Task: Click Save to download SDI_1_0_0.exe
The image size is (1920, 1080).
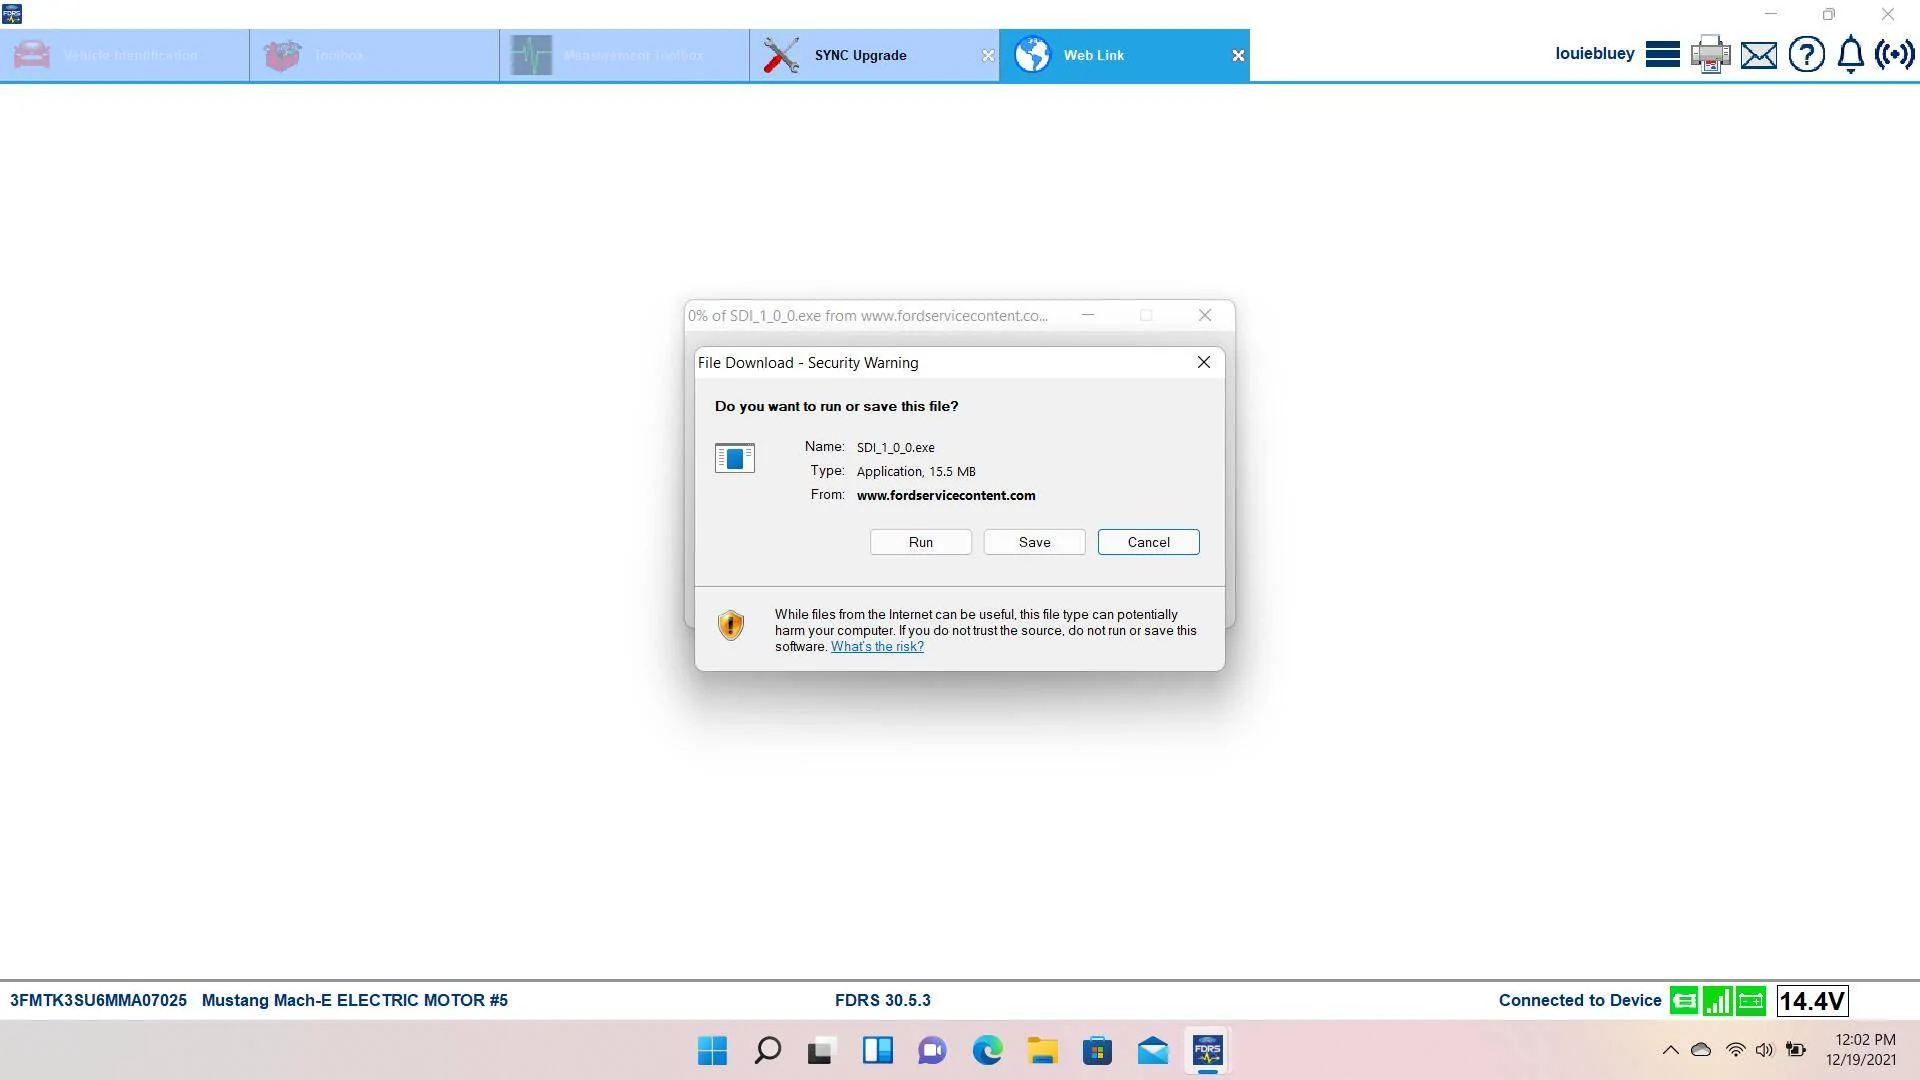Action: (1035, 542)
